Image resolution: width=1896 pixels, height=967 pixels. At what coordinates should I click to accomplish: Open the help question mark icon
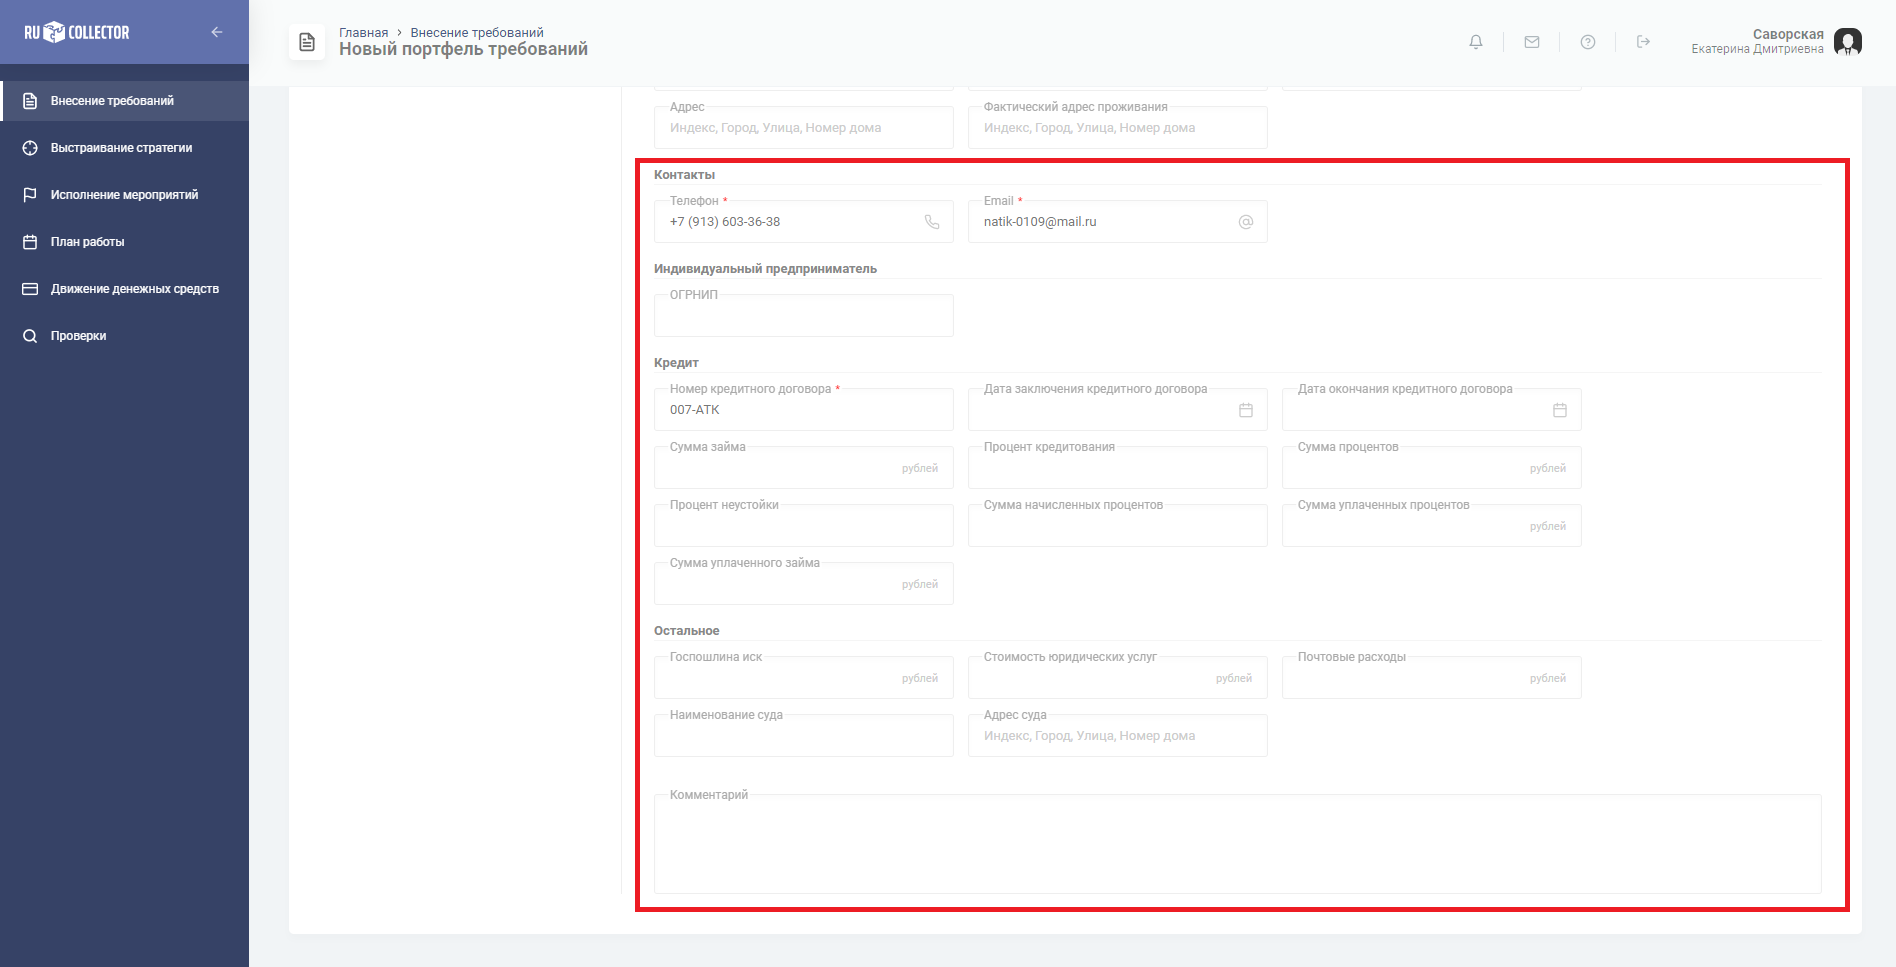click(x=1588, y=42)
